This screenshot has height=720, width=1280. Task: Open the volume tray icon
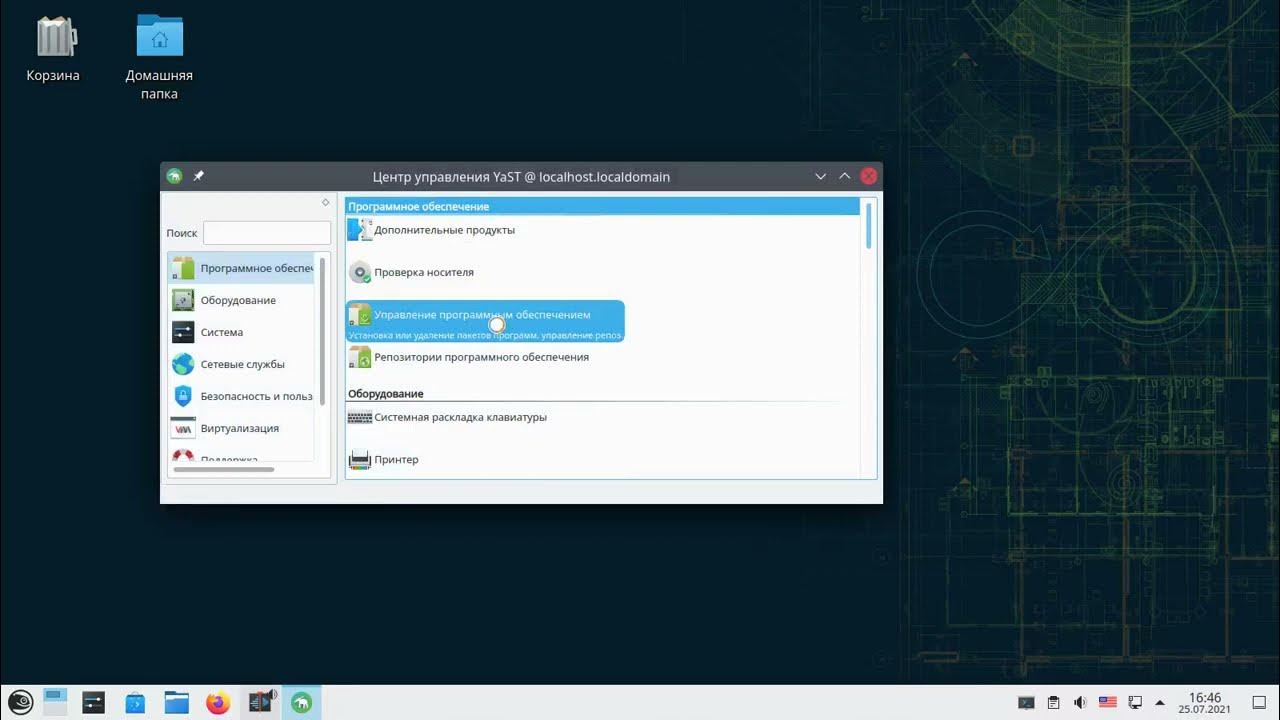[x=1081, y=702]
